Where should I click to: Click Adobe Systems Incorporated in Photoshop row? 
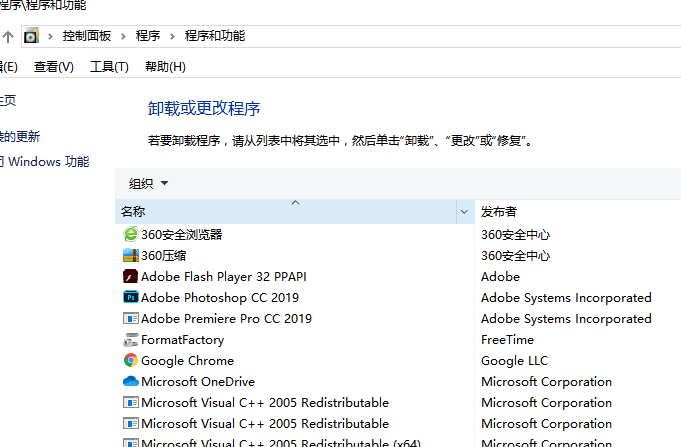pos(566,298)
